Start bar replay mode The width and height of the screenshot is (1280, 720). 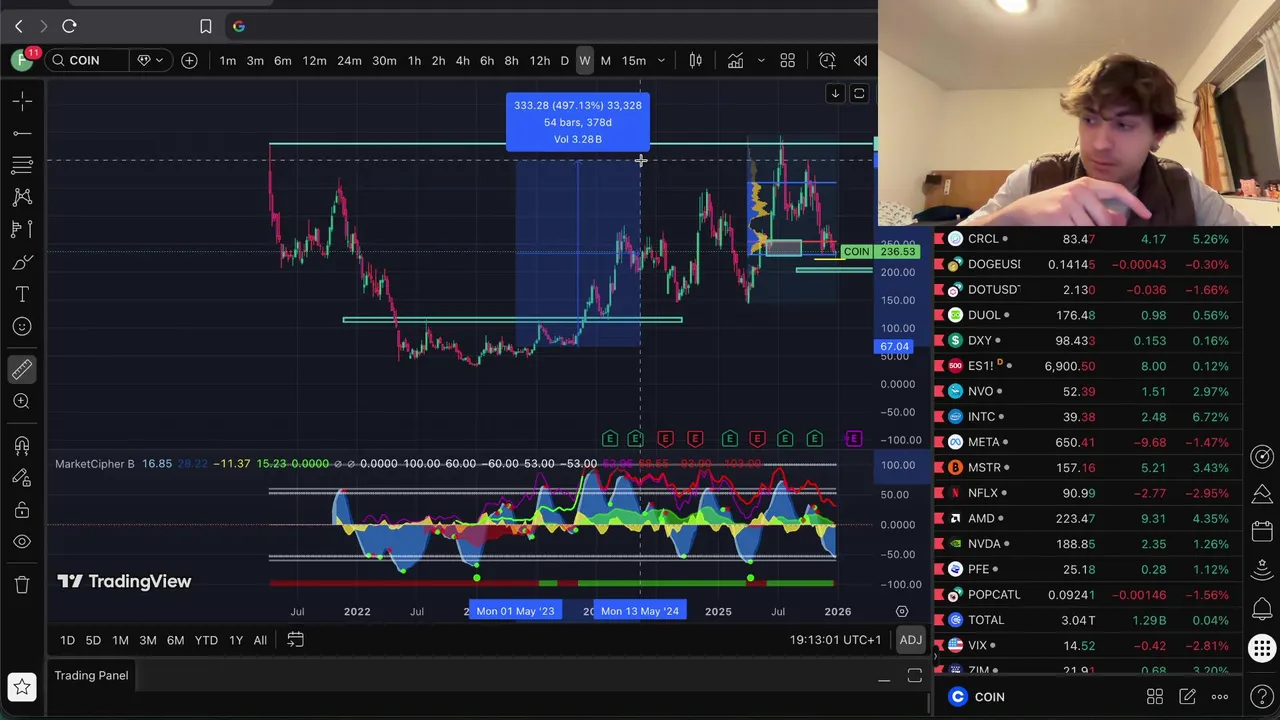pos(860,61)
